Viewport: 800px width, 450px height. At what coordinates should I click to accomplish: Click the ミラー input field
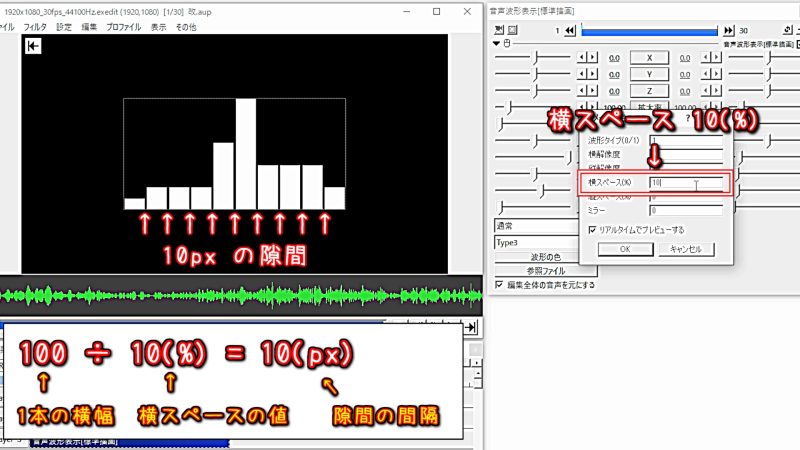pyautogui.click(x=686, y=210)
